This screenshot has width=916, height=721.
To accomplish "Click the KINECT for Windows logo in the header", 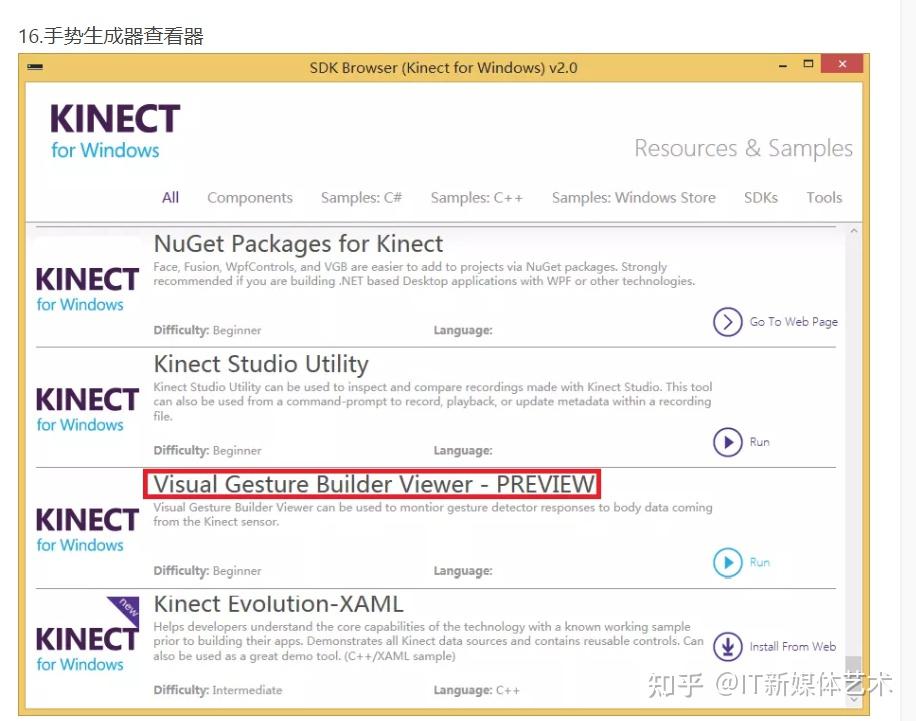I will click(113, 130).
